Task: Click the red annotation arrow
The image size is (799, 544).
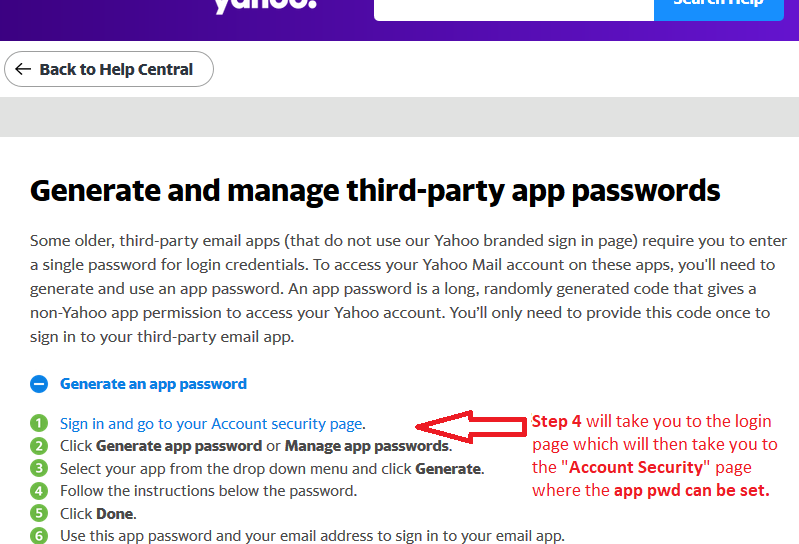Action: 471,426
